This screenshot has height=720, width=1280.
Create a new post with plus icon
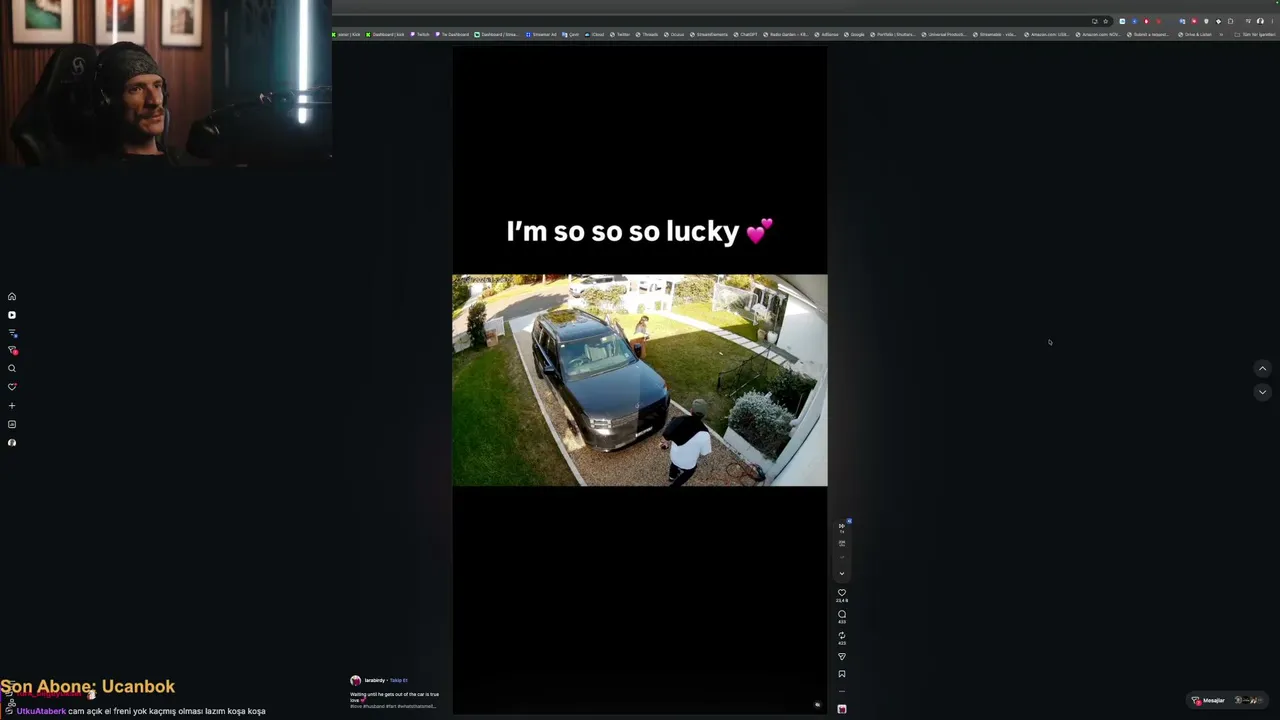[12, 406]
